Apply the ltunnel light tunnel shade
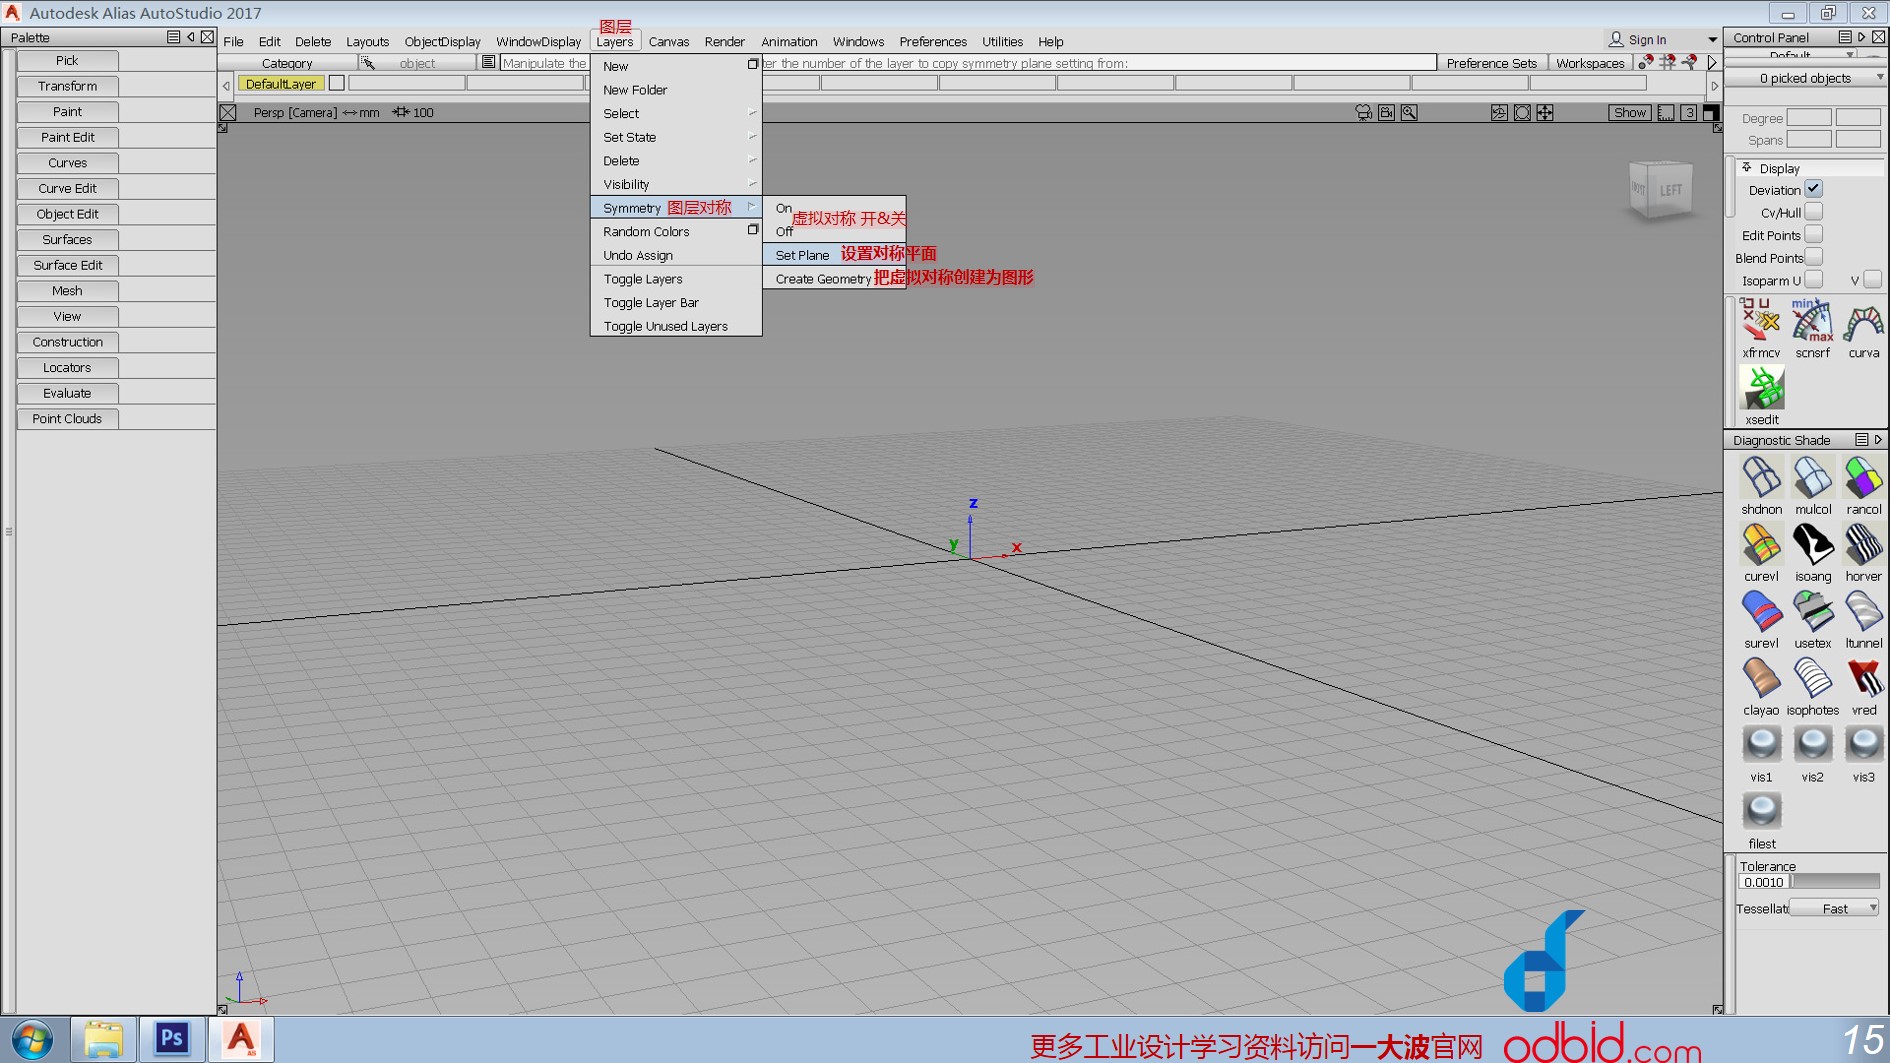This screenshot has width=1890, height=1063. coord(1863,612)
